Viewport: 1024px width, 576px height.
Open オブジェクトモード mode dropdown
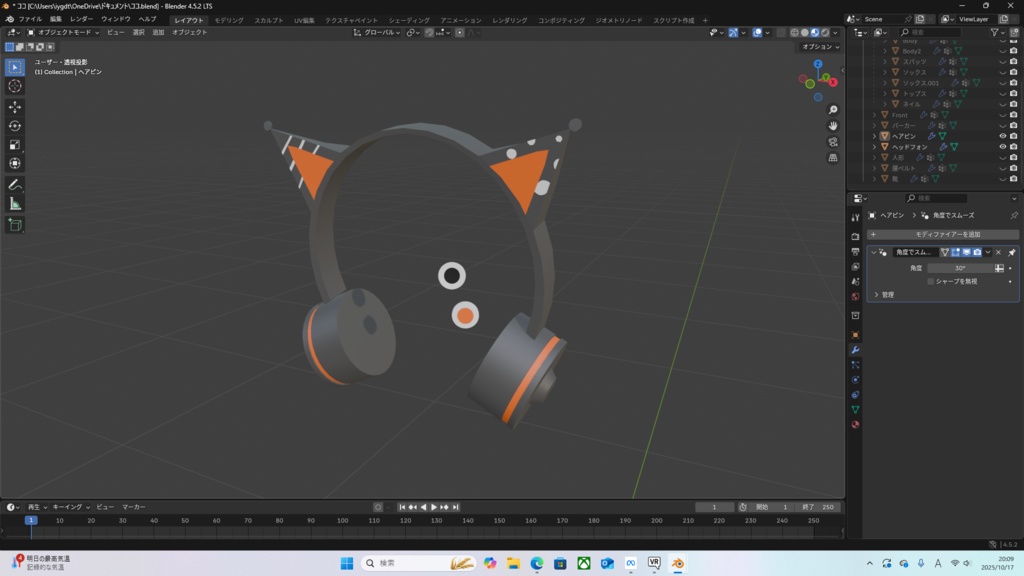pyautogui.click(x=63, y=33)
